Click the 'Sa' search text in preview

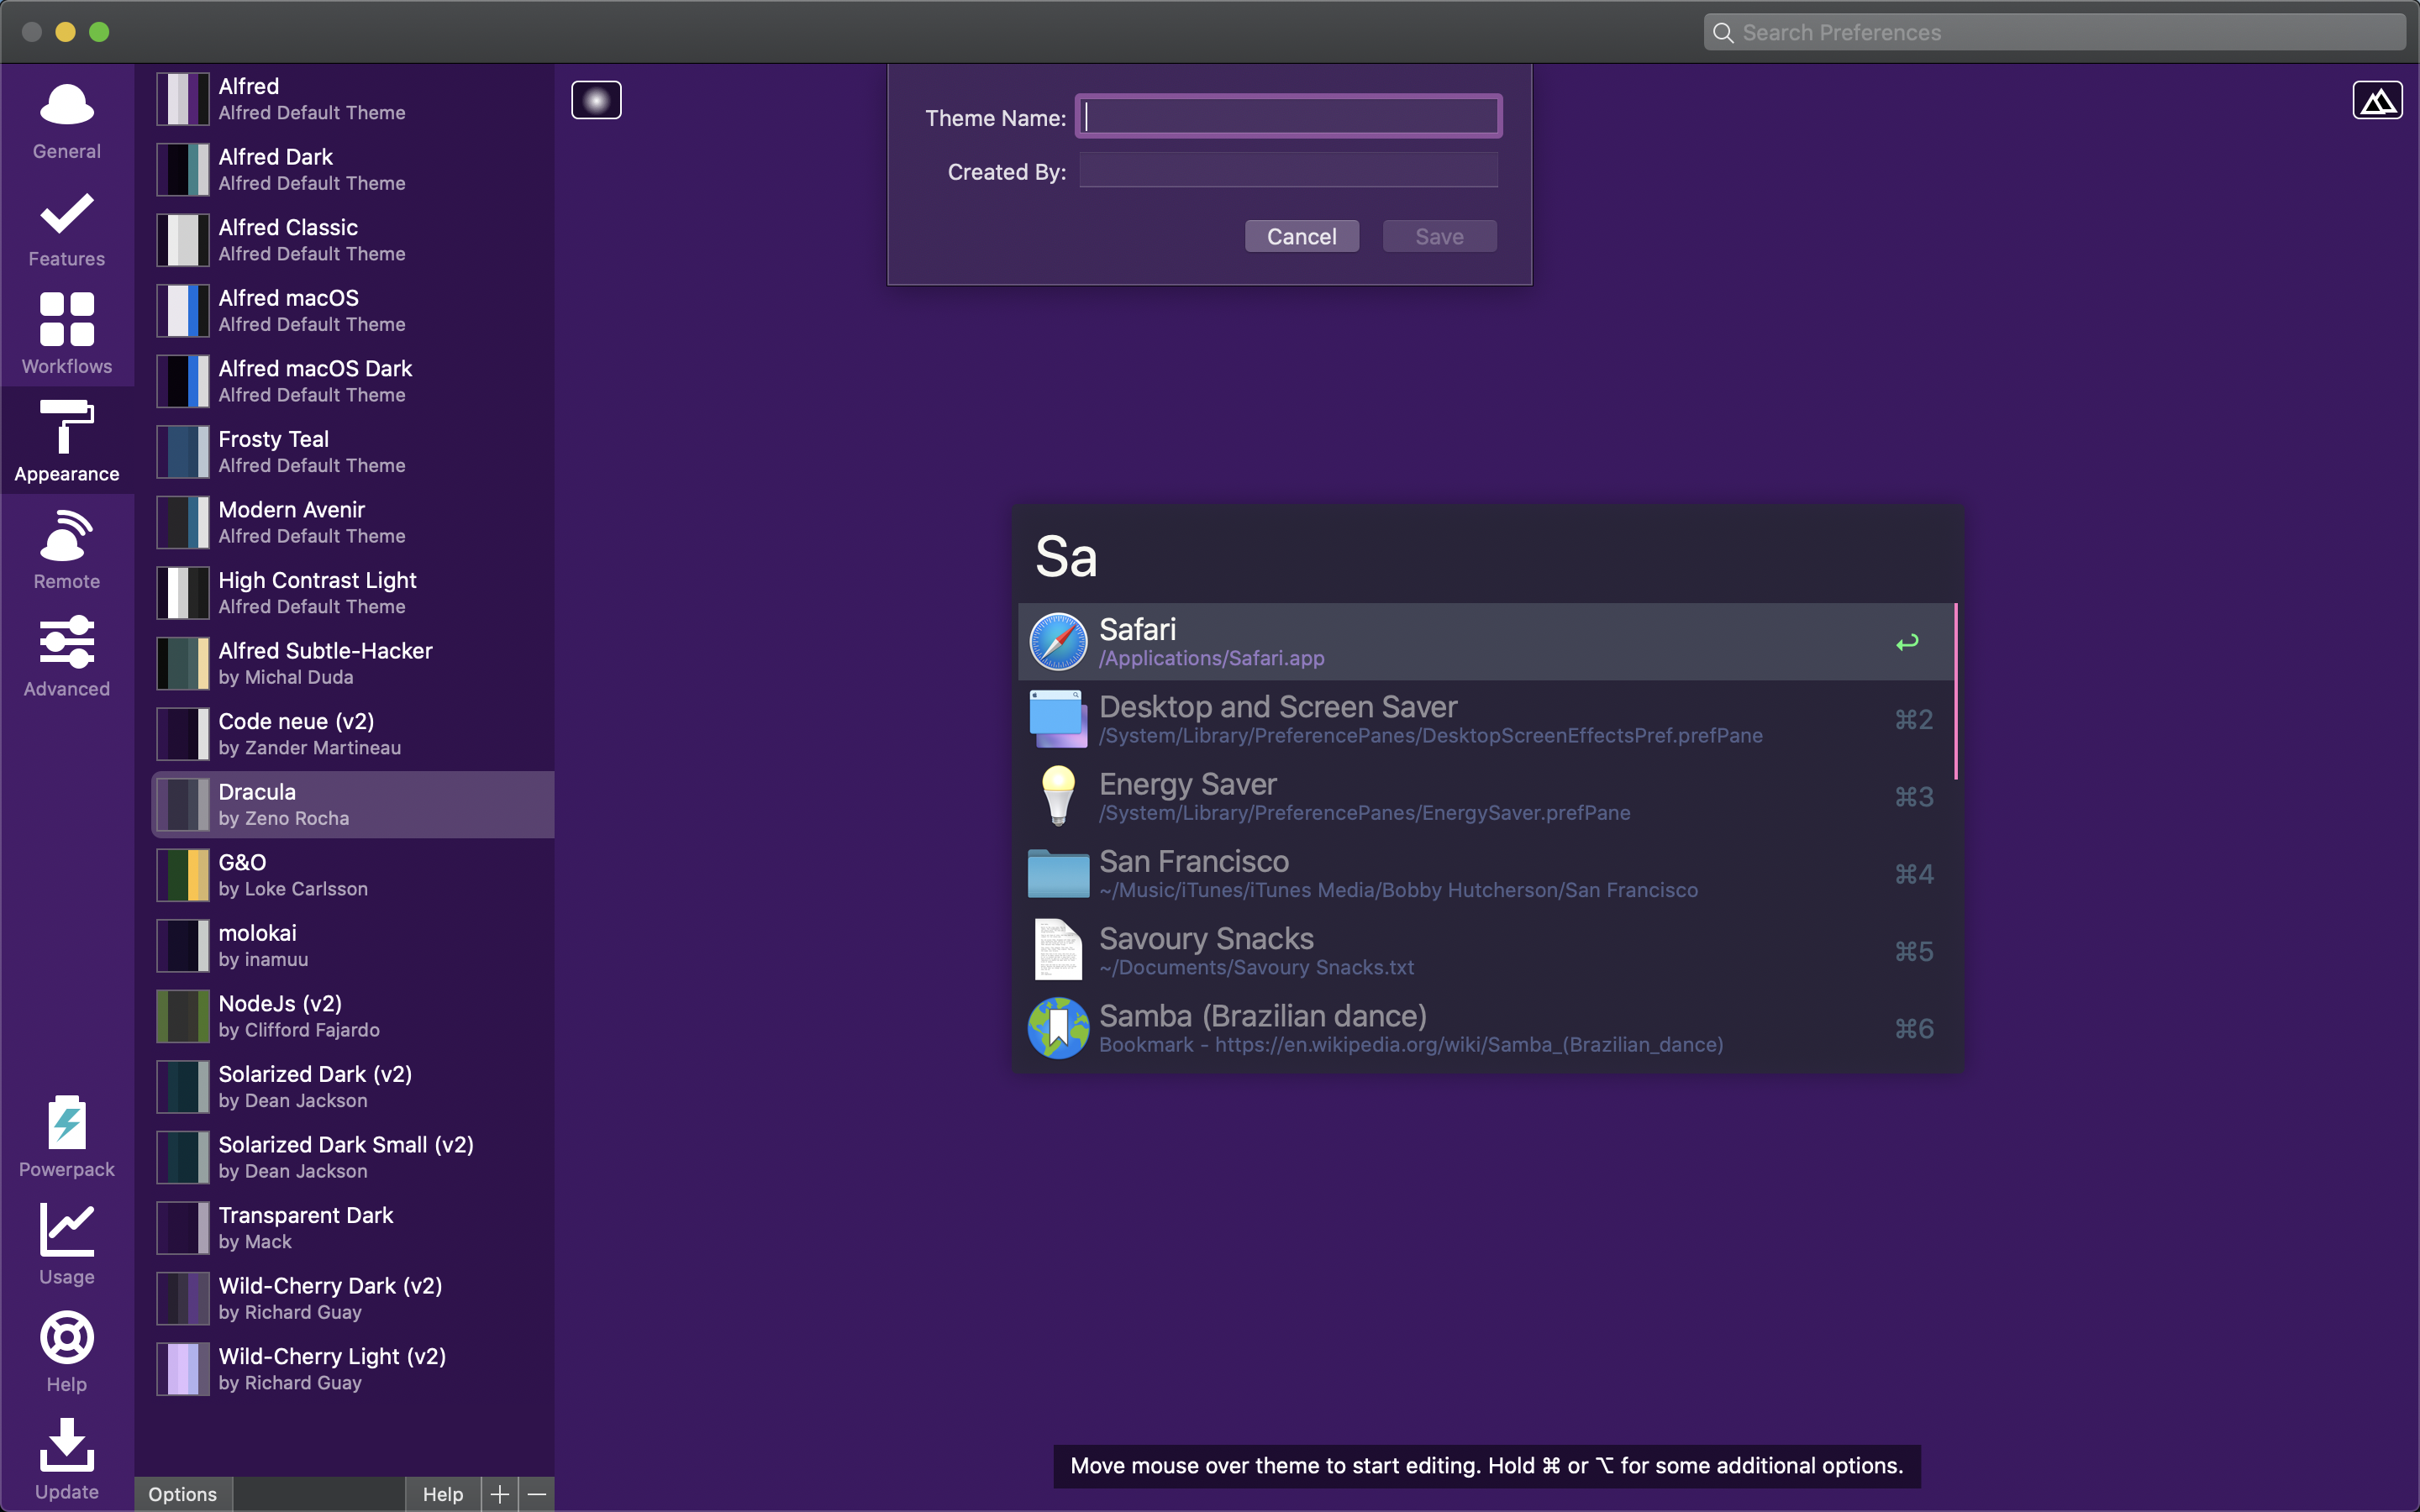1066,557
